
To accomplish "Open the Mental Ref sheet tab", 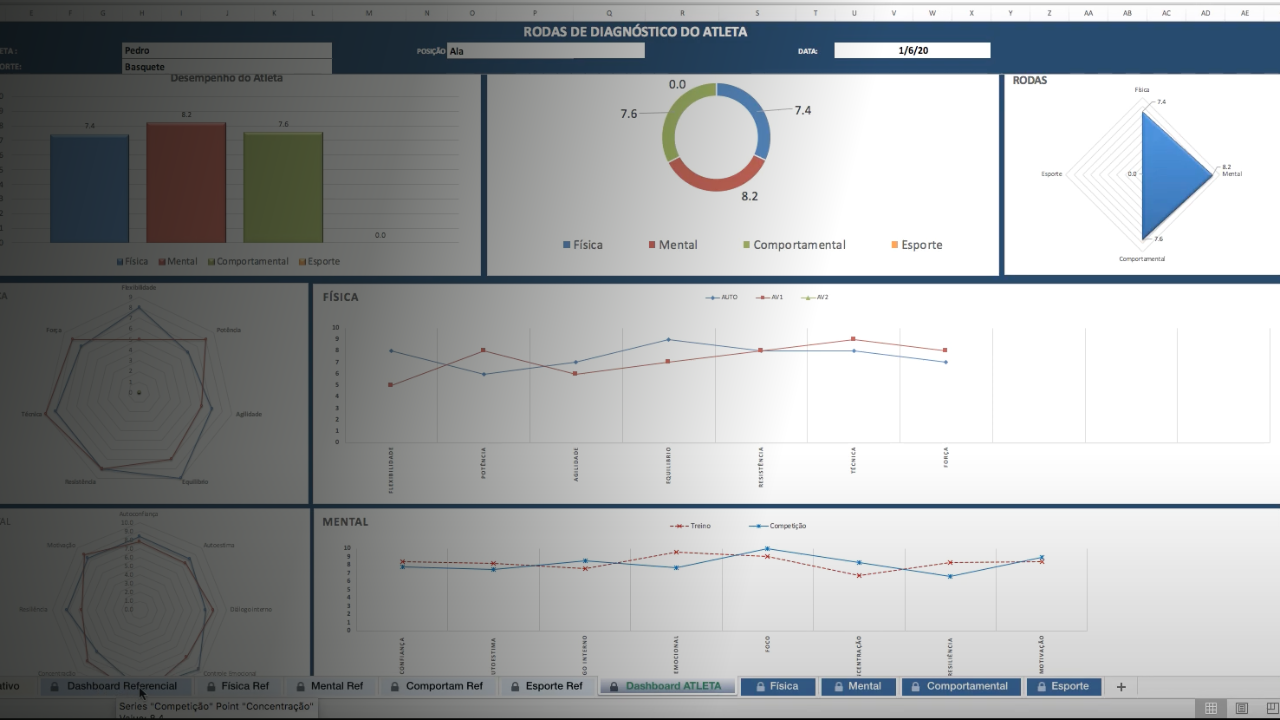I will [336, 686].
